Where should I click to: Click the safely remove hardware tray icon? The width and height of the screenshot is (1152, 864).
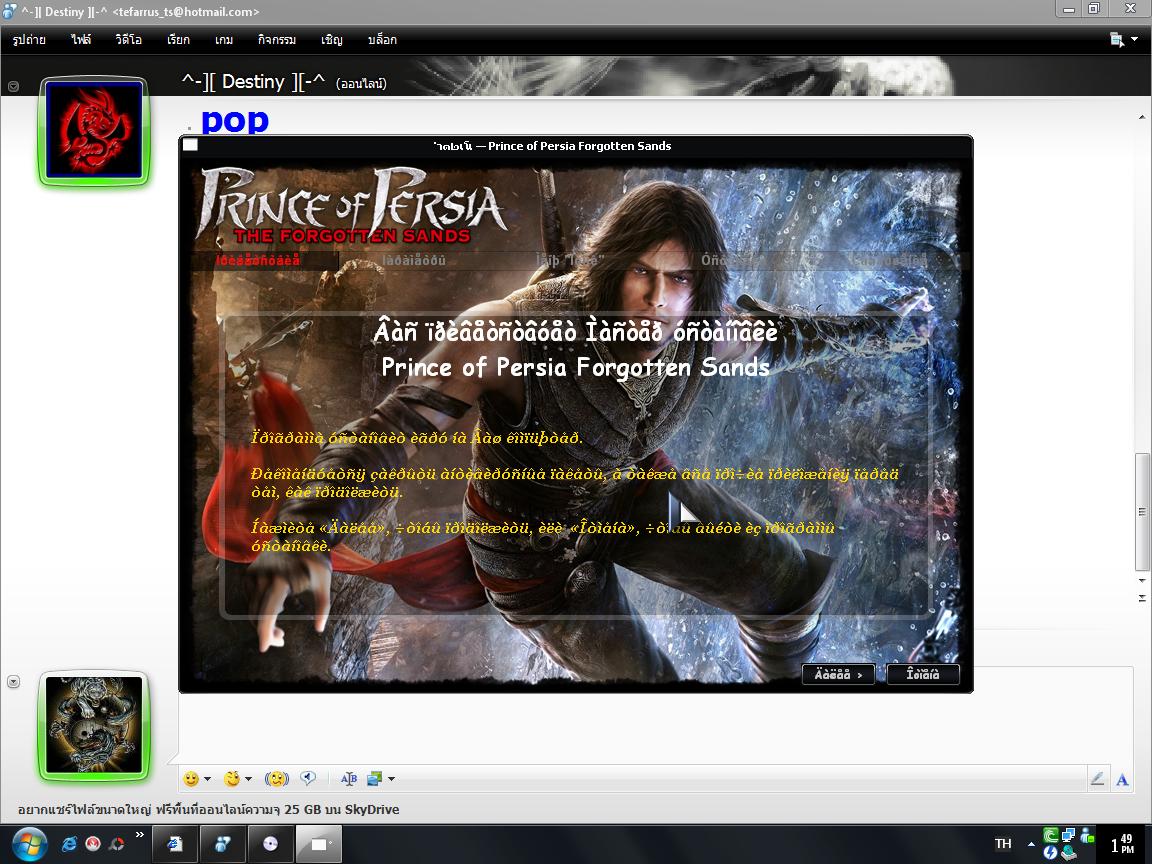1068,853
